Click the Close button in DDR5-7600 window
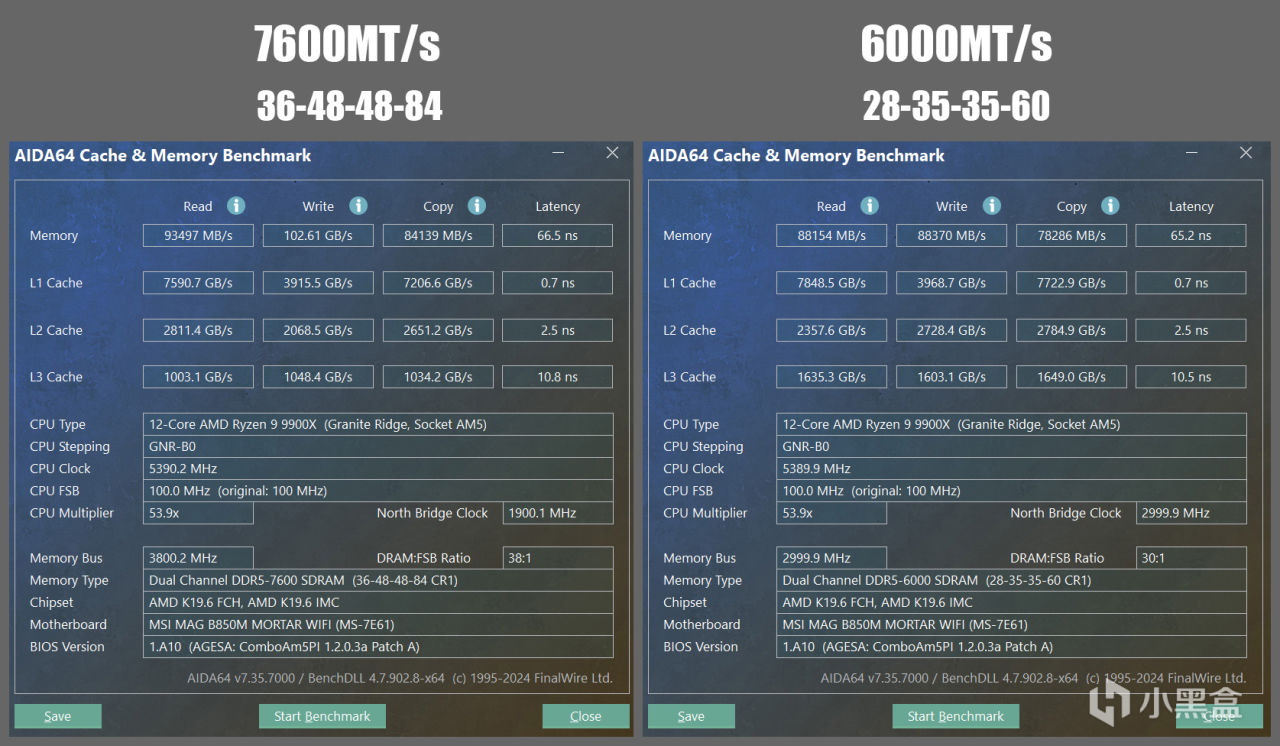The width and height of the screenshot is (1280, 746). click(x=586, y=716)
